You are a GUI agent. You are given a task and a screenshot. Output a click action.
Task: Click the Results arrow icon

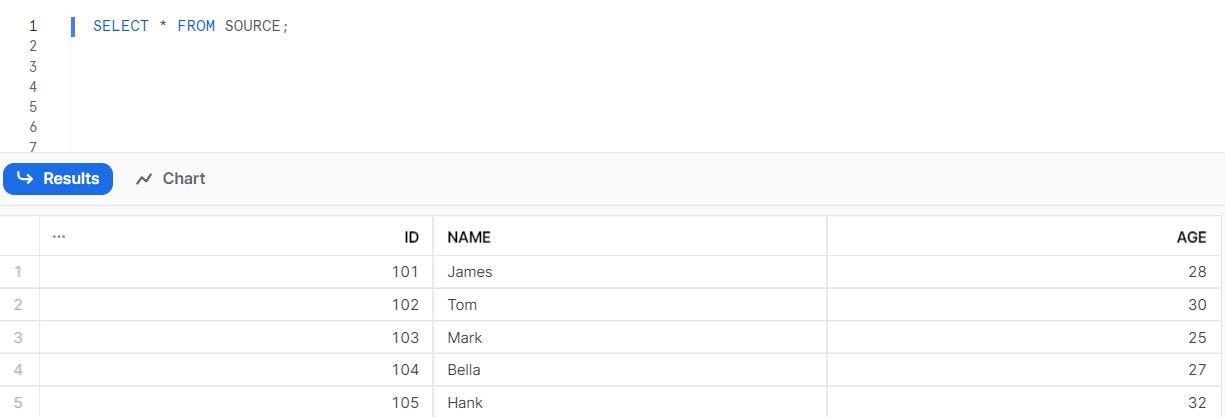tap(25, 178)
